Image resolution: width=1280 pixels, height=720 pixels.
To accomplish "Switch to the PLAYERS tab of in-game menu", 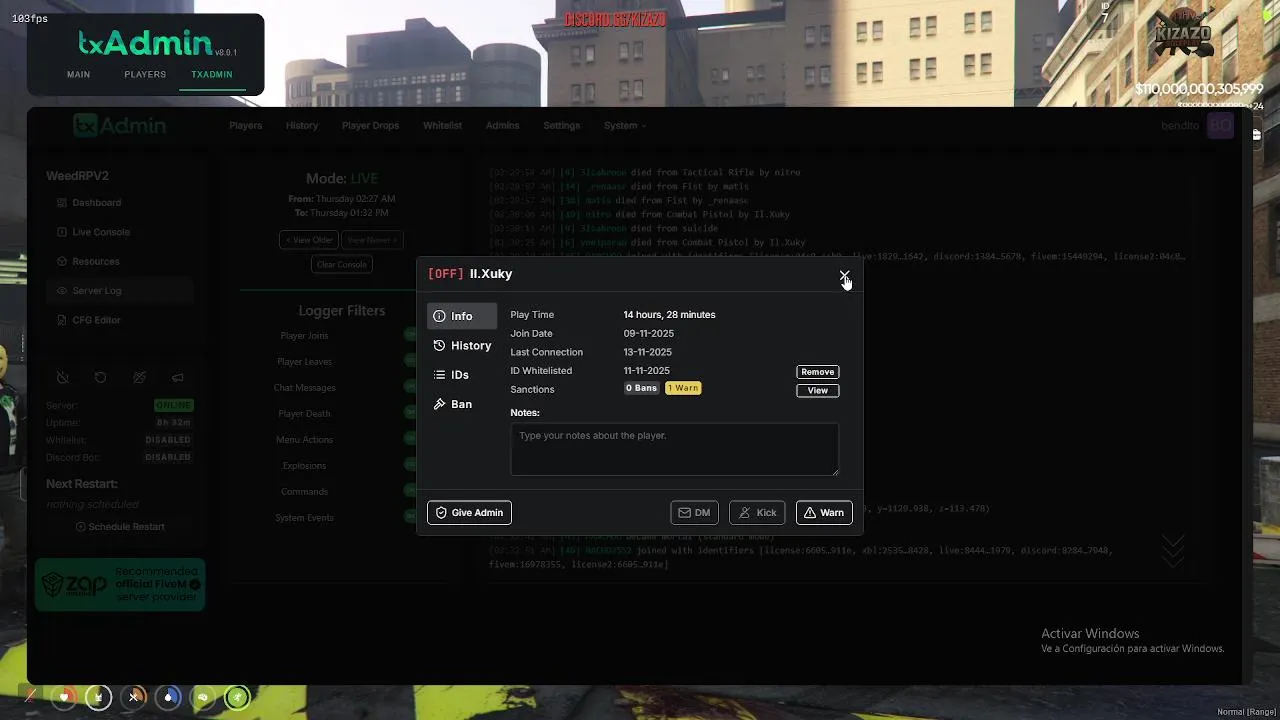I will pos(145,75).
